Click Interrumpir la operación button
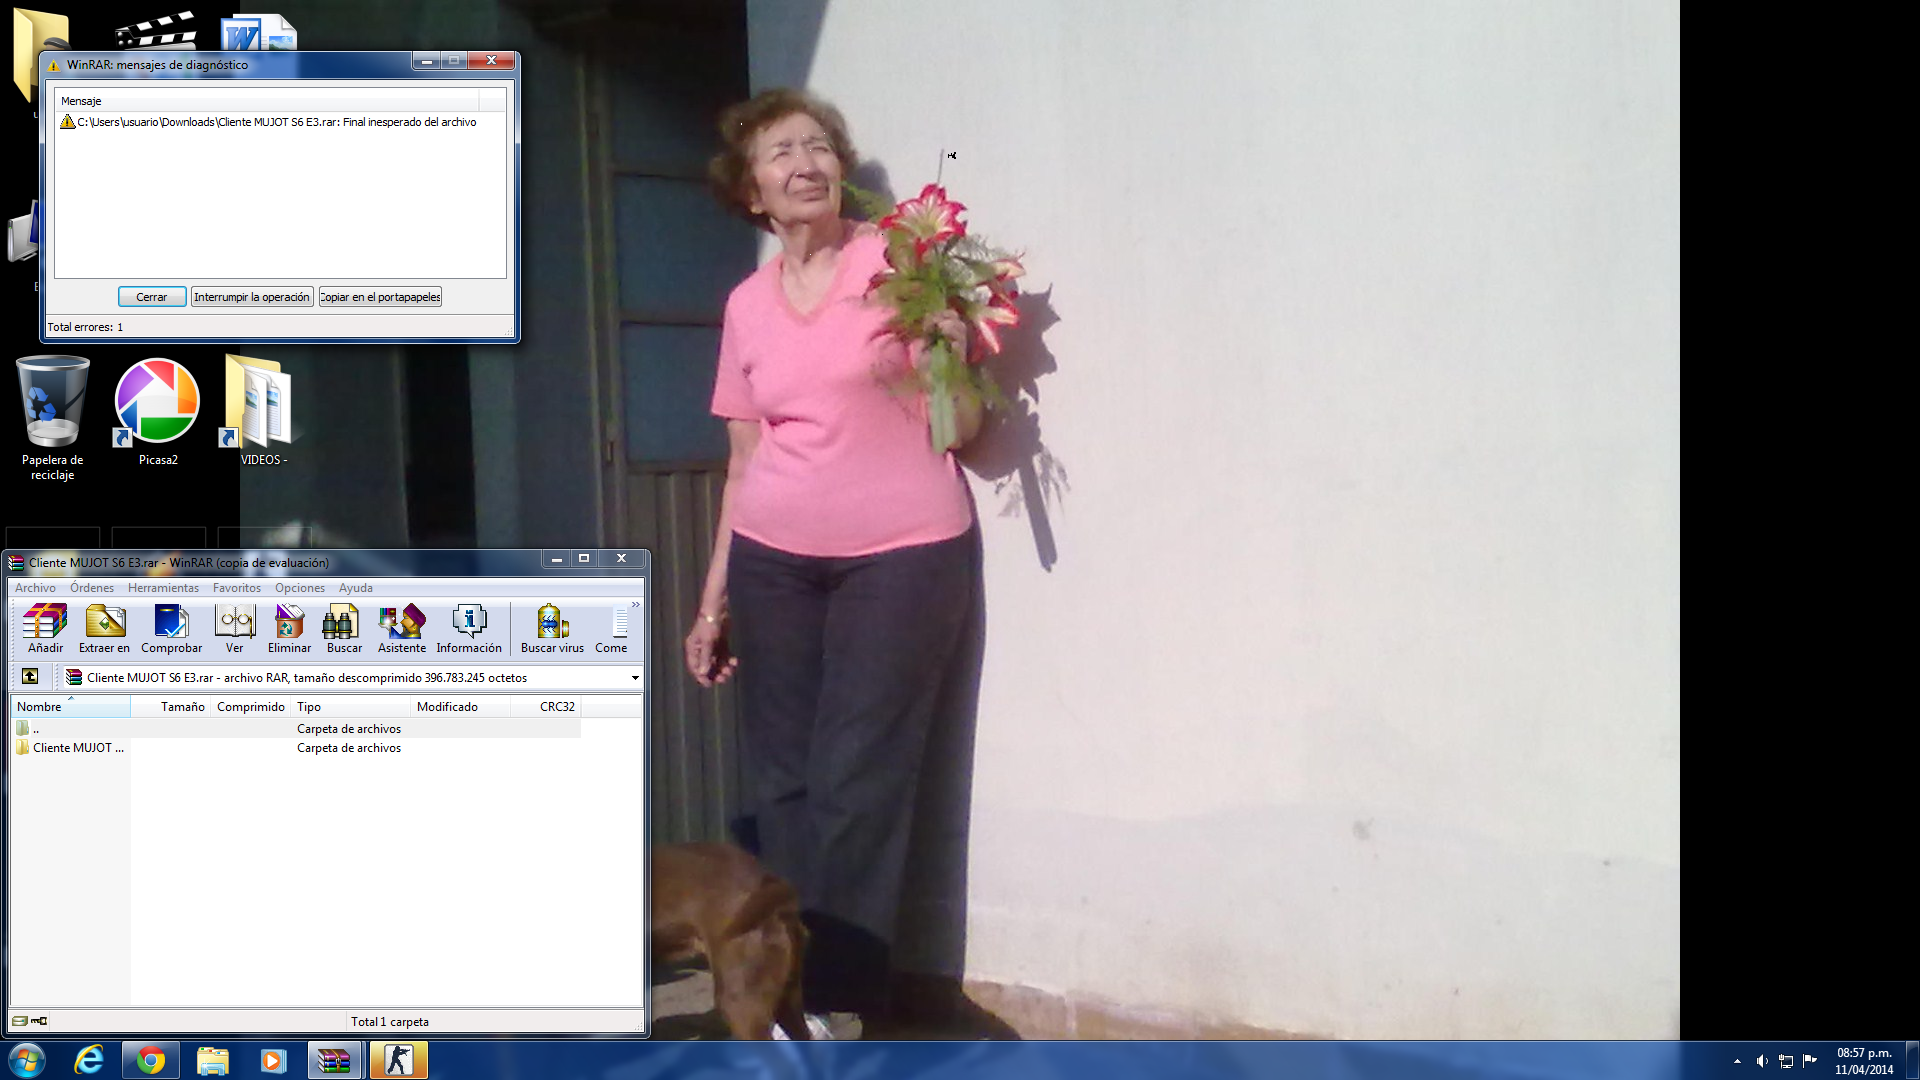 click(x=252, y=297)
